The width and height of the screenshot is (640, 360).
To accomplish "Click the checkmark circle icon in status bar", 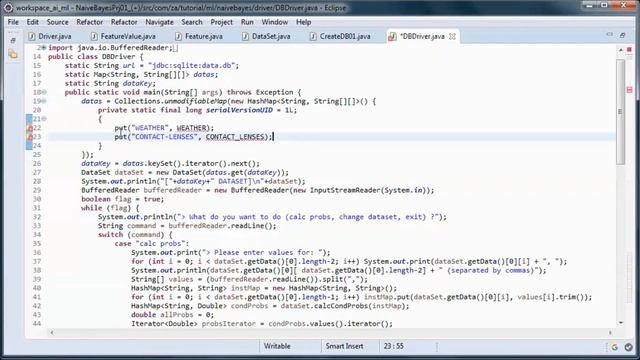I will point(629,347).
